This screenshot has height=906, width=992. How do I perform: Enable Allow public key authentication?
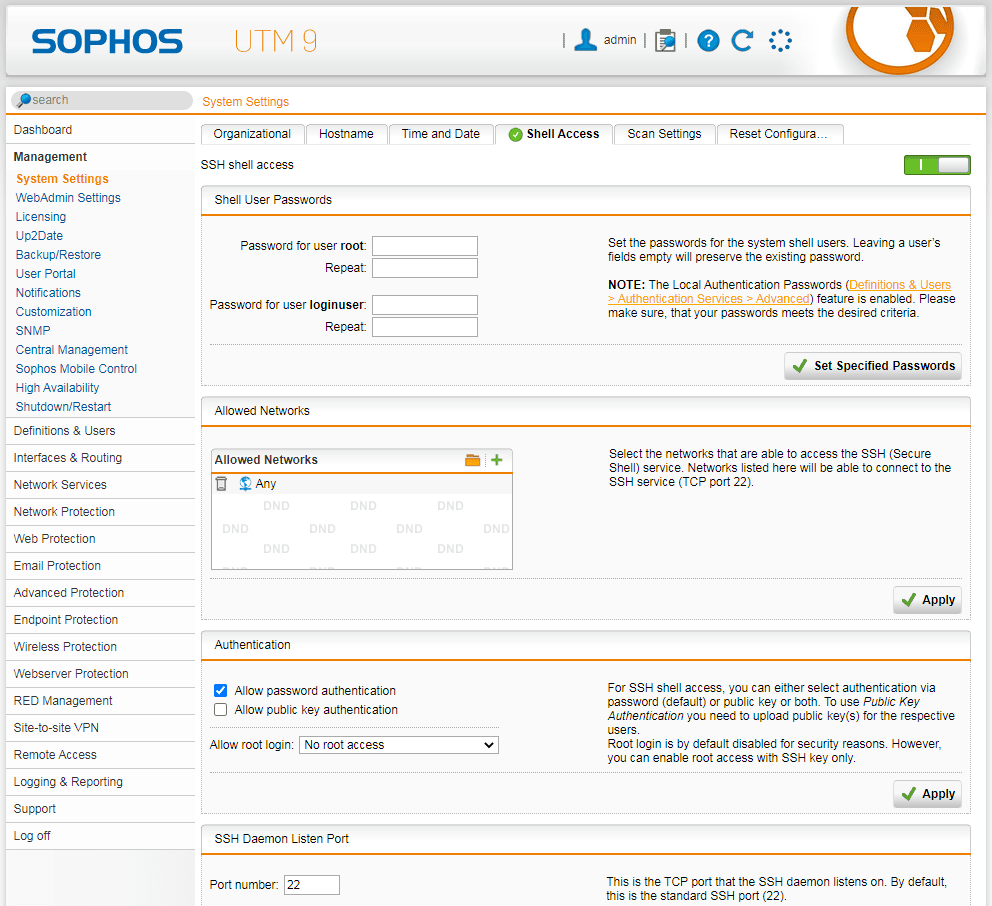[220, 709]
